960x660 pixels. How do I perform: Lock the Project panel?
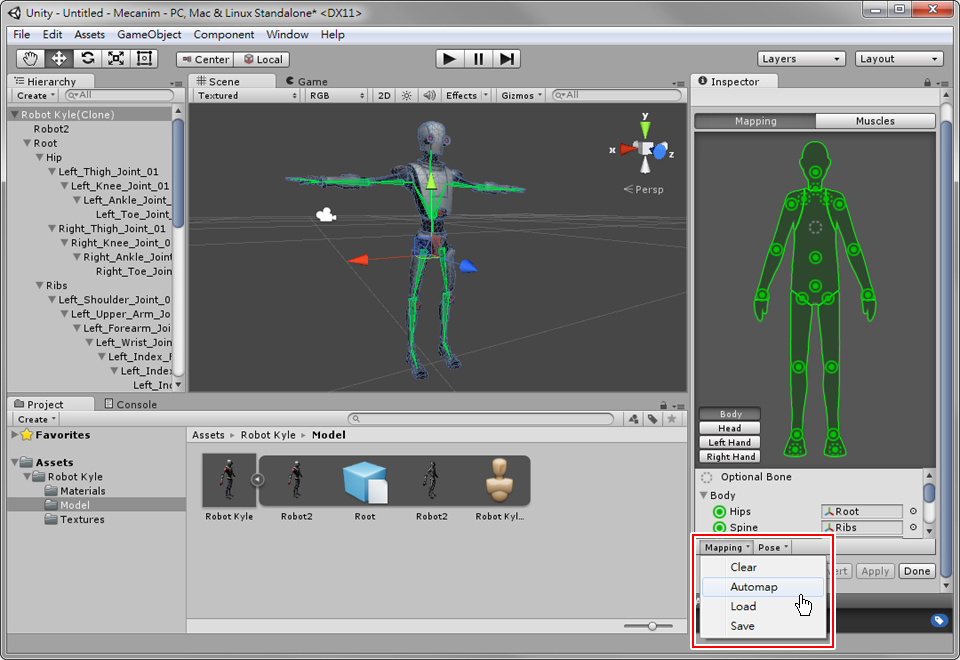(663, 405)
